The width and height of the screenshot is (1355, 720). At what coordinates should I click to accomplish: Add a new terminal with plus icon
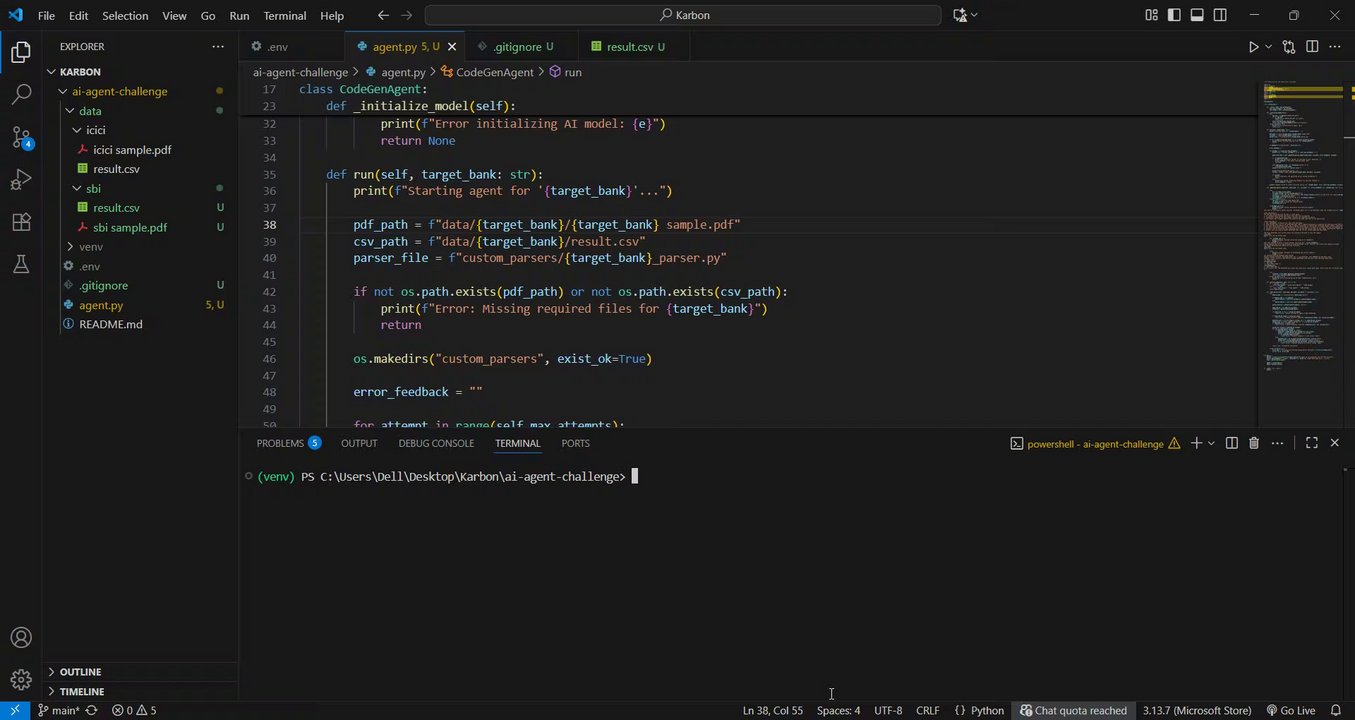click(1196, 443)
